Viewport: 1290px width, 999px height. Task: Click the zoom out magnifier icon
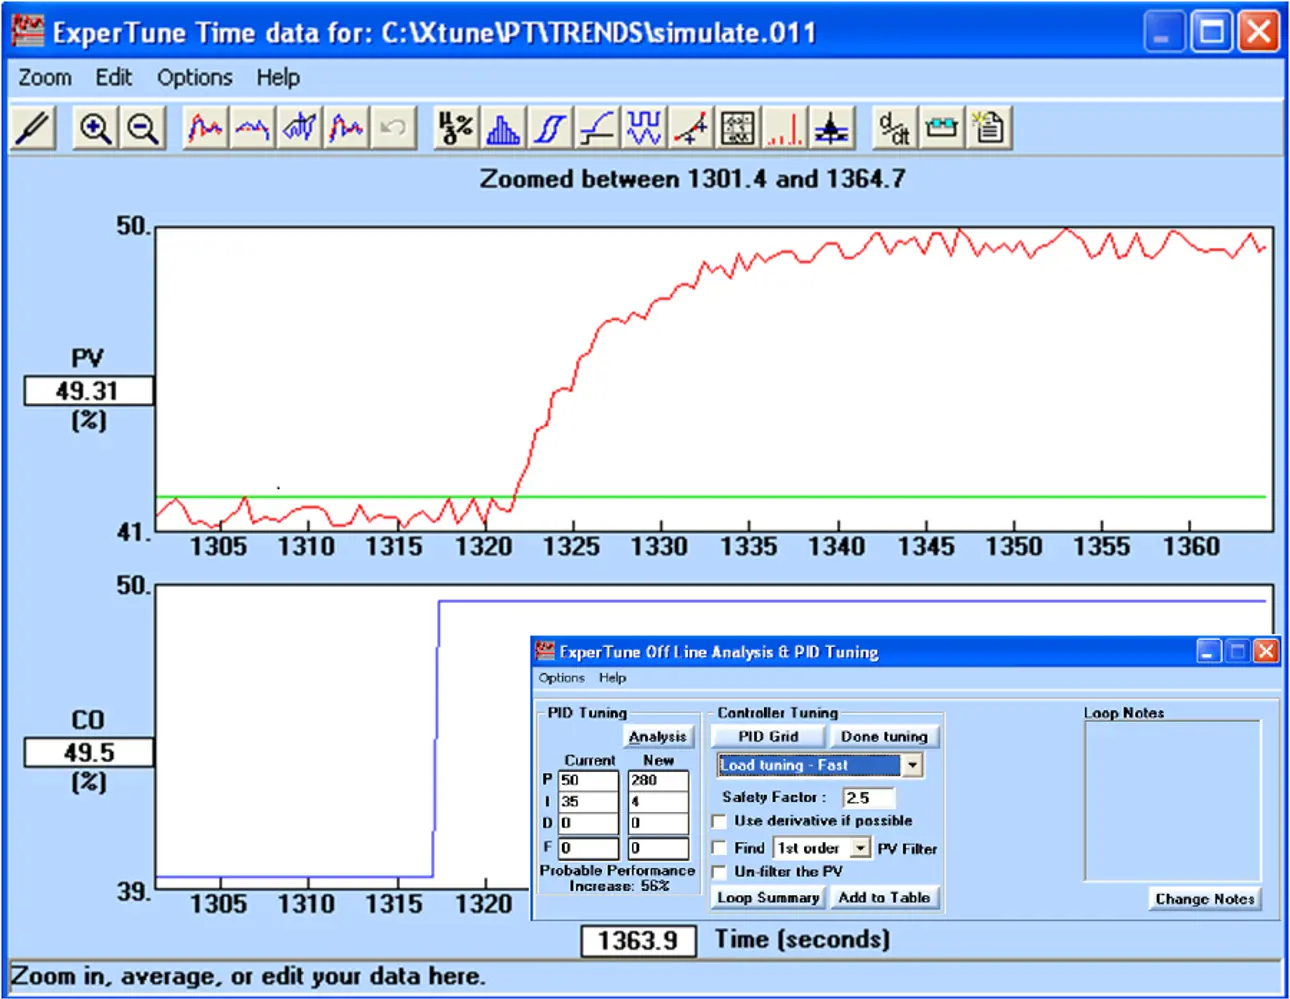coord(143,129)
